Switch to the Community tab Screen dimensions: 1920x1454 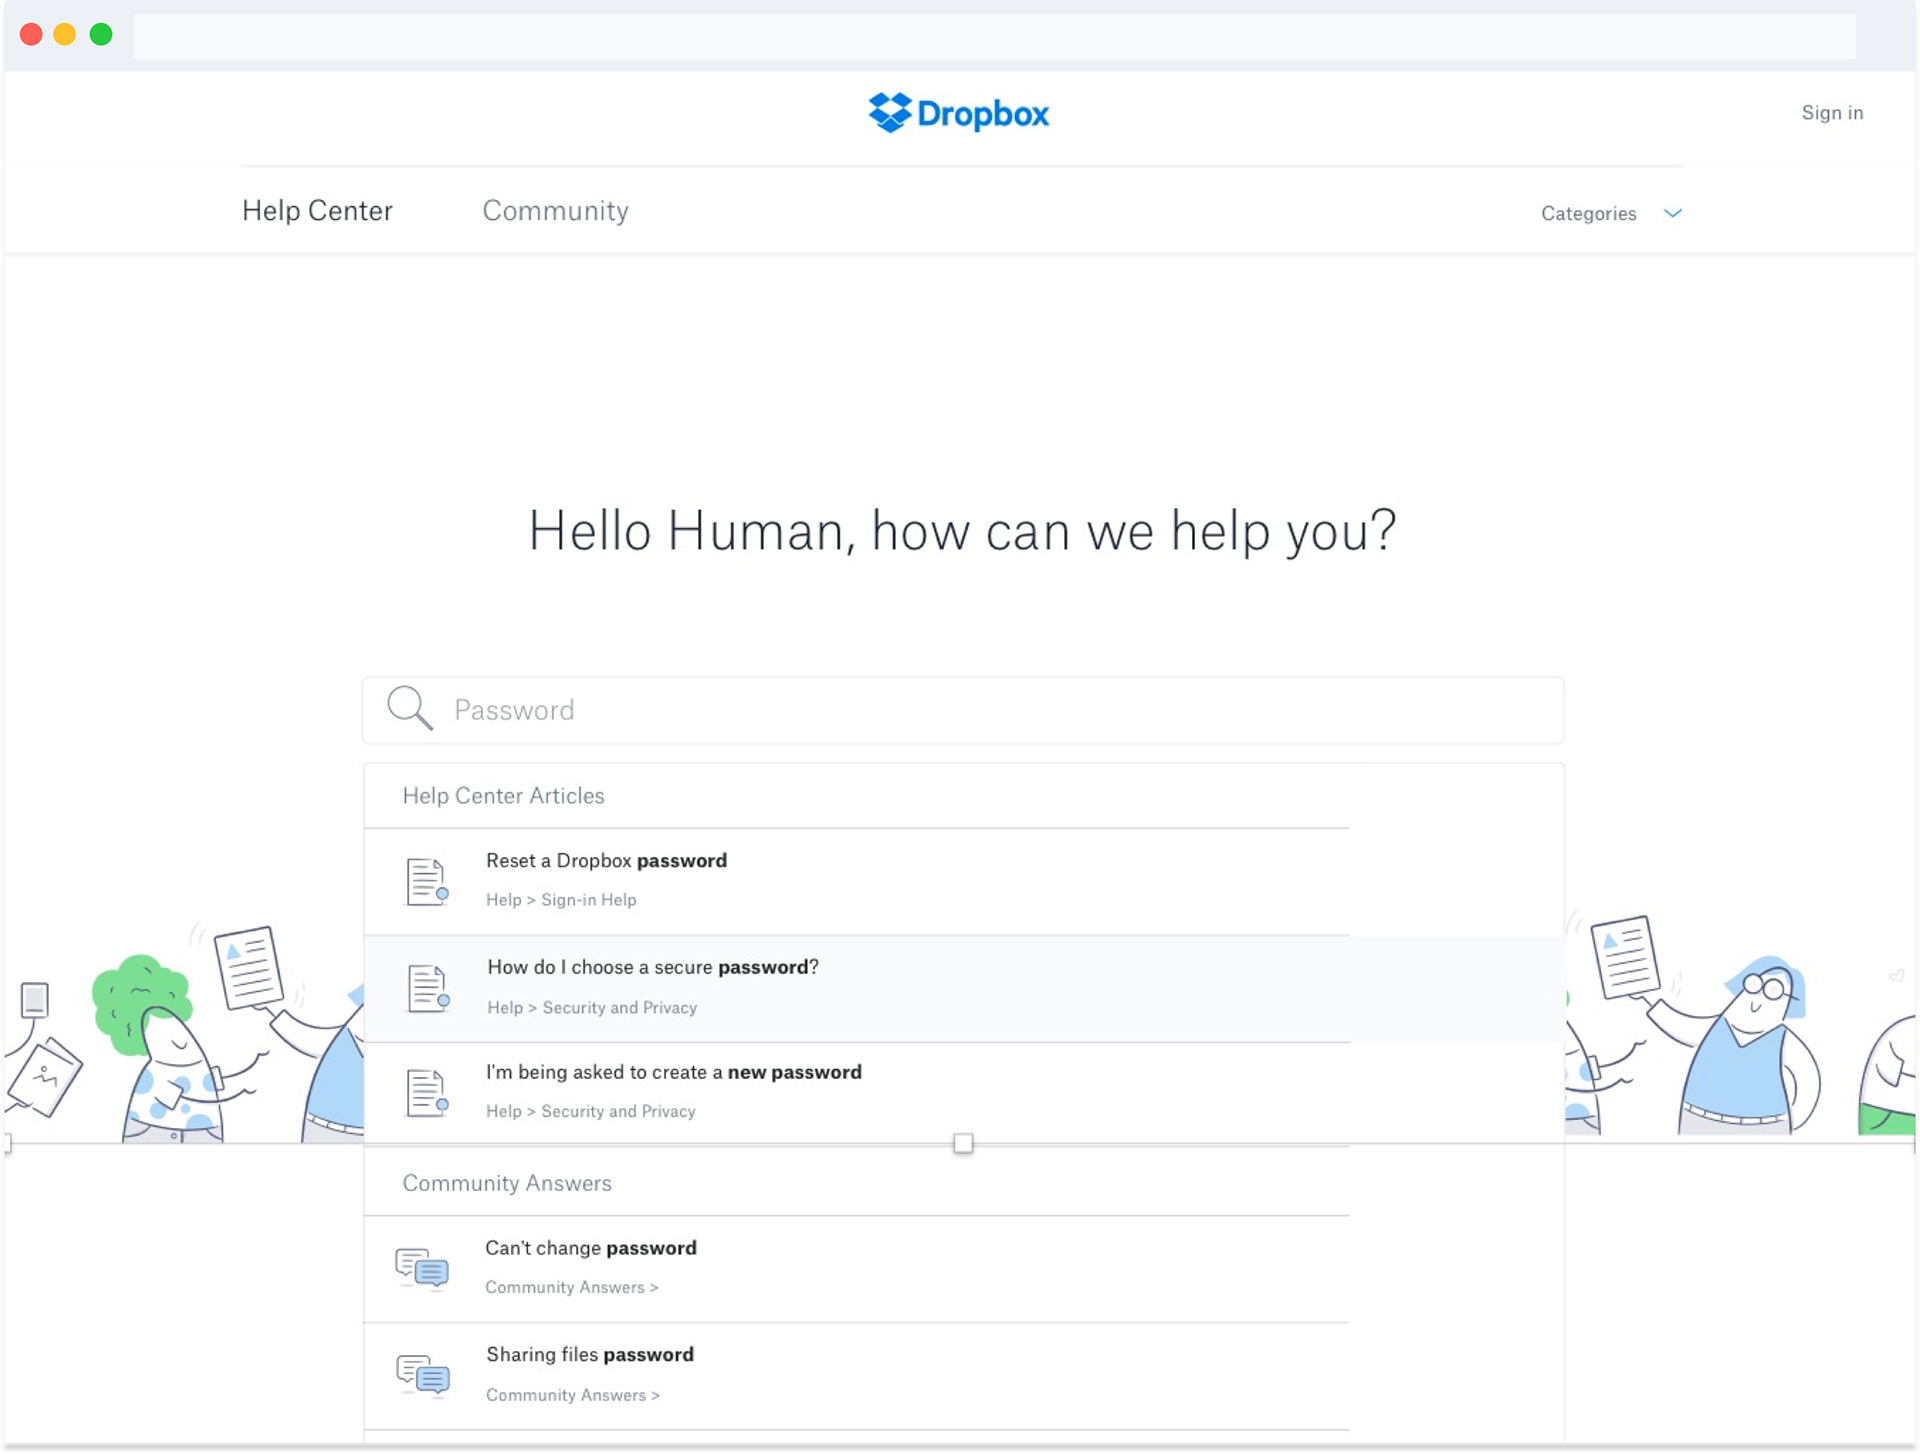coord(555,211)
